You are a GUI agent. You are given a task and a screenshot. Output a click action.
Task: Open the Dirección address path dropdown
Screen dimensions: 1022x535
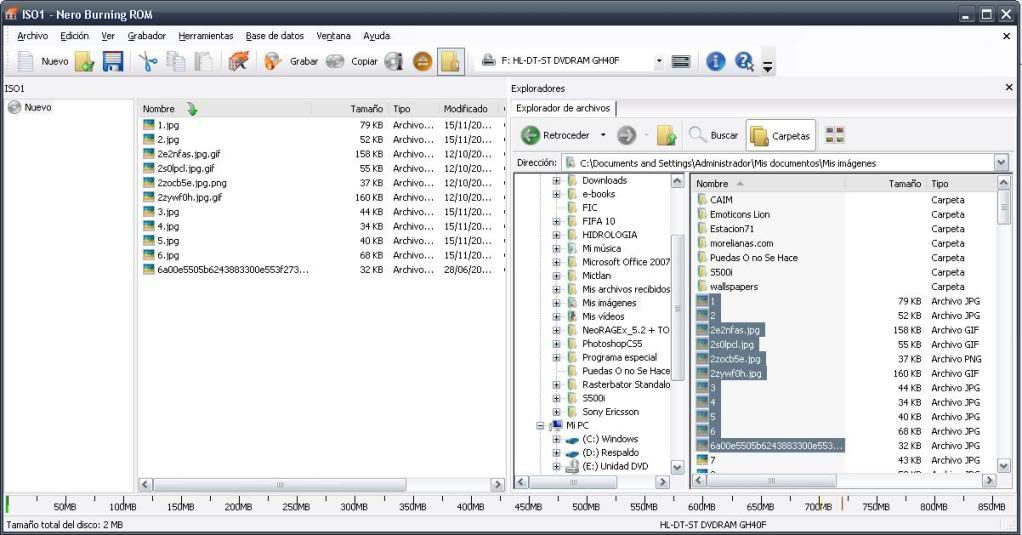(x=1001, y=163)
